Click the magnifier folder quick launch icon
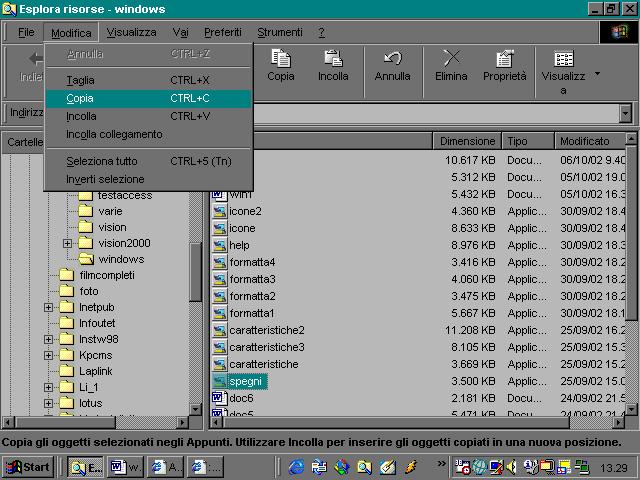640x480 pixels. 364,467
